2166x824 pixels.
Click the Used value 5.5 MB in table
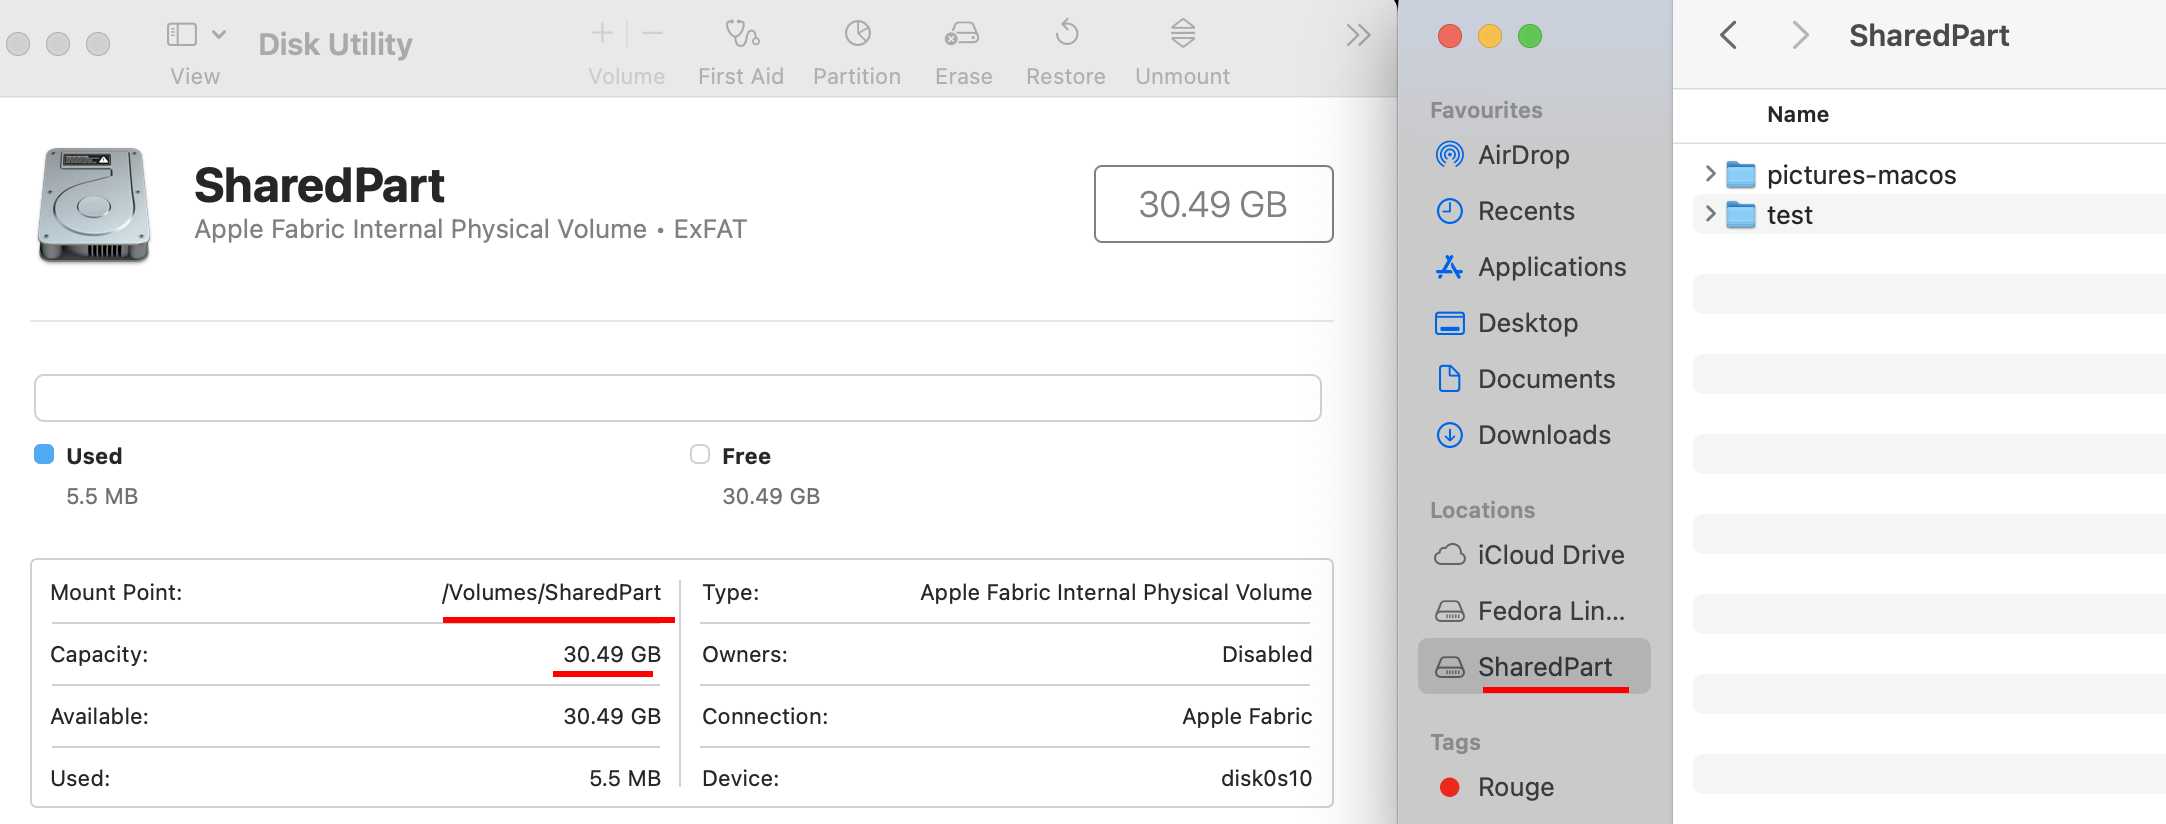625,778
